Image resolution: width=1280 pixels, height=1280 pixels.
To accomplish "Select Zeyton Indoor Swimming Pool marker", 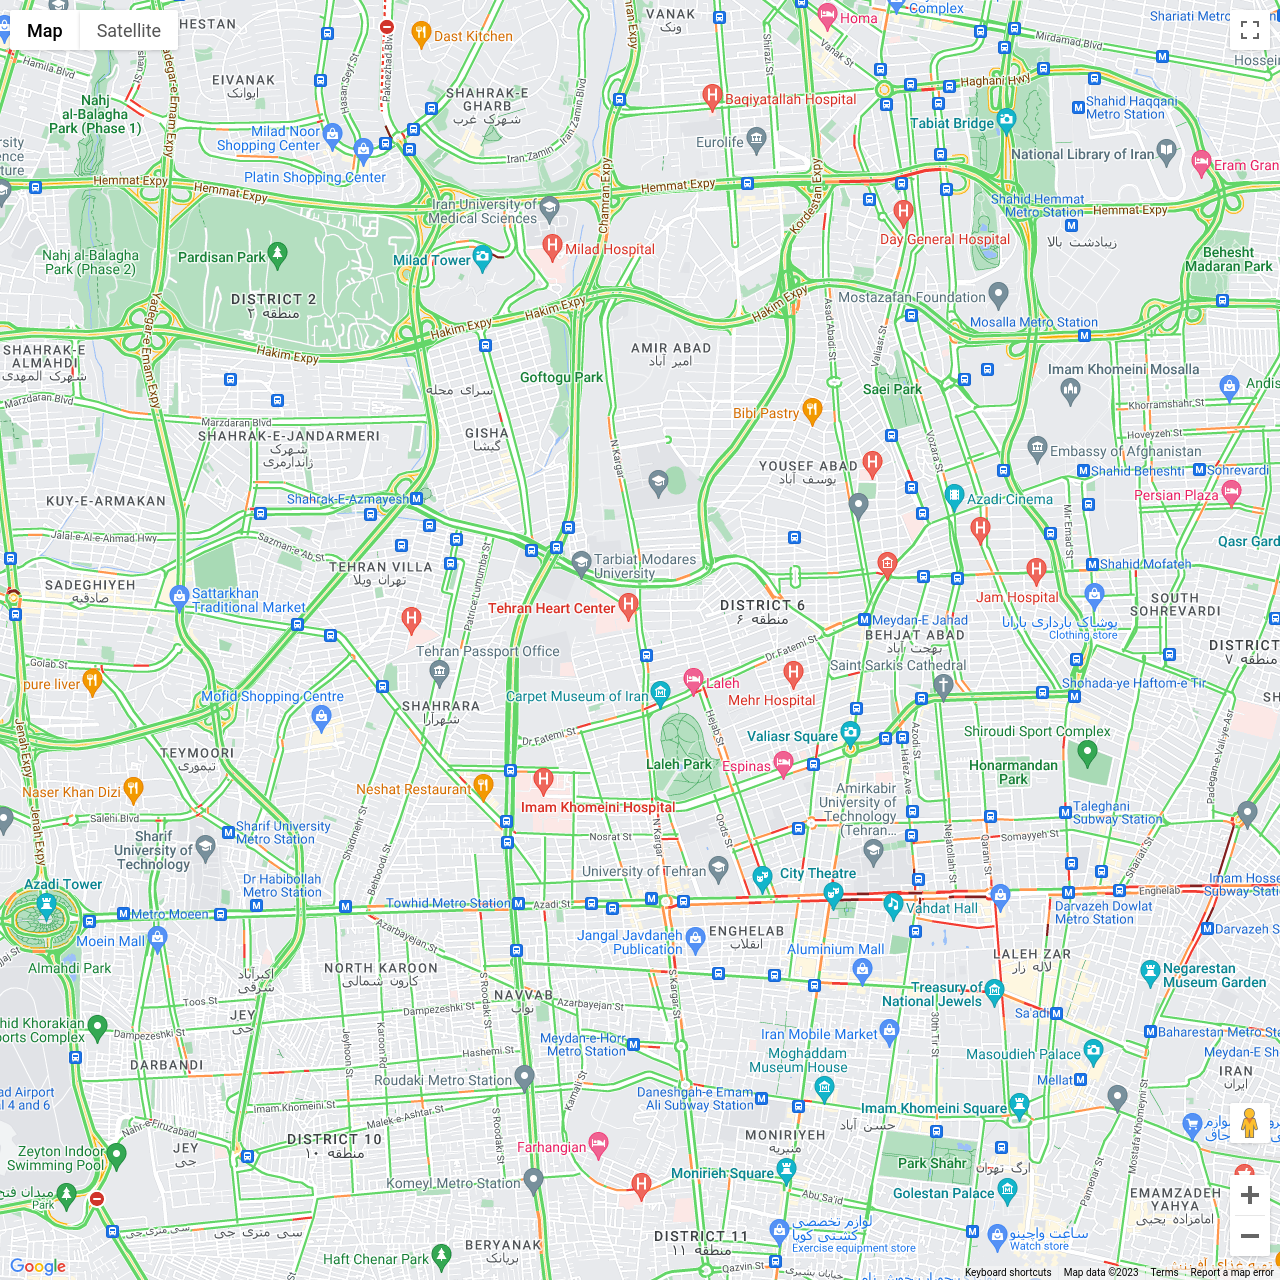I will [x=117, y=1155].
